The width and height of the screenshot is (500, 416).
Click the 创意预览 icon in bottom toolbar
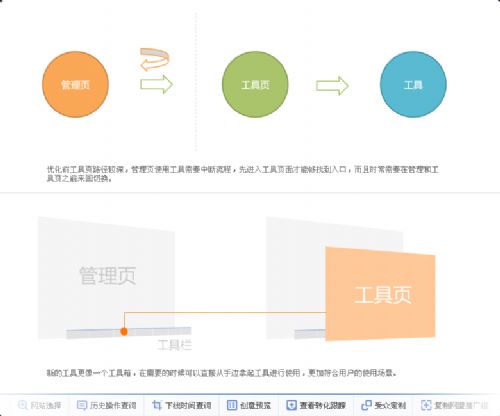click(232, 405)
